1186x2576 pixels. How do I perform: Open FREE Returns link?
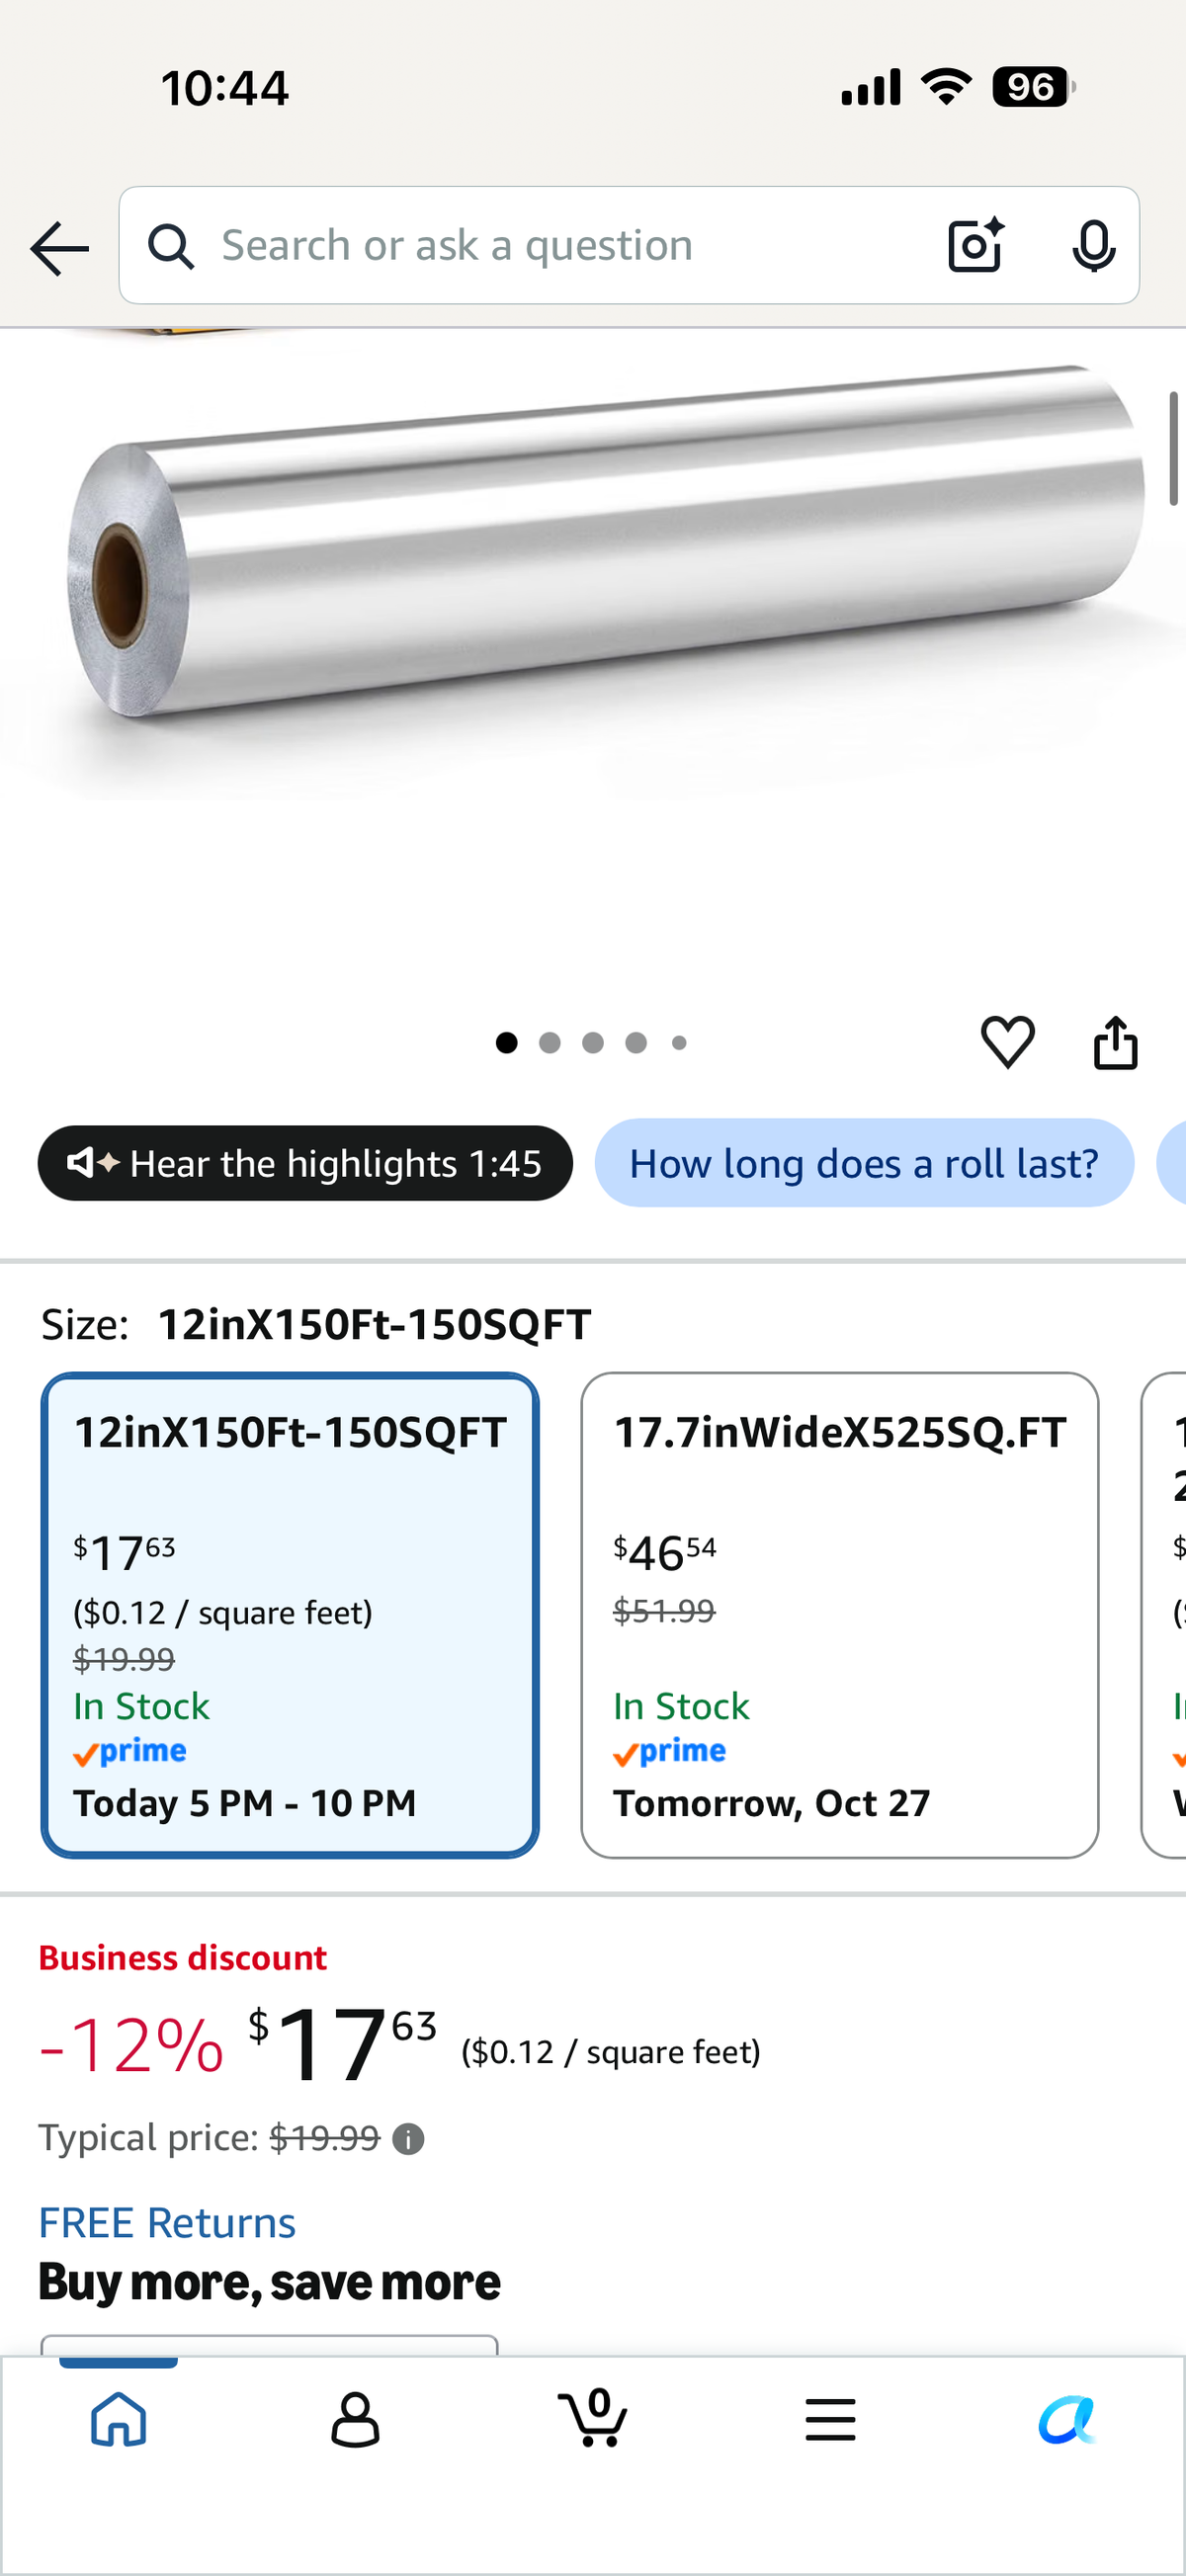[x=167, y=2223]
